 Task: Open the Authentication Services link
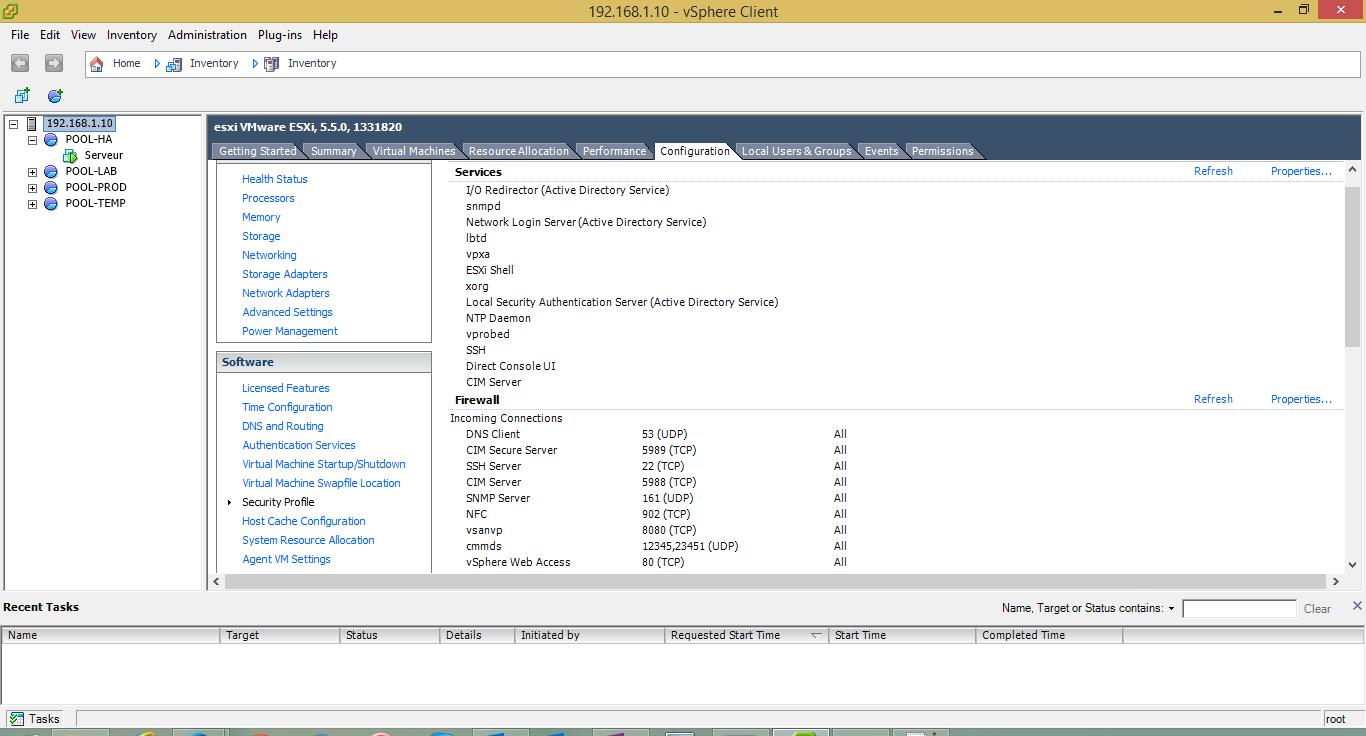coord(298,445)
